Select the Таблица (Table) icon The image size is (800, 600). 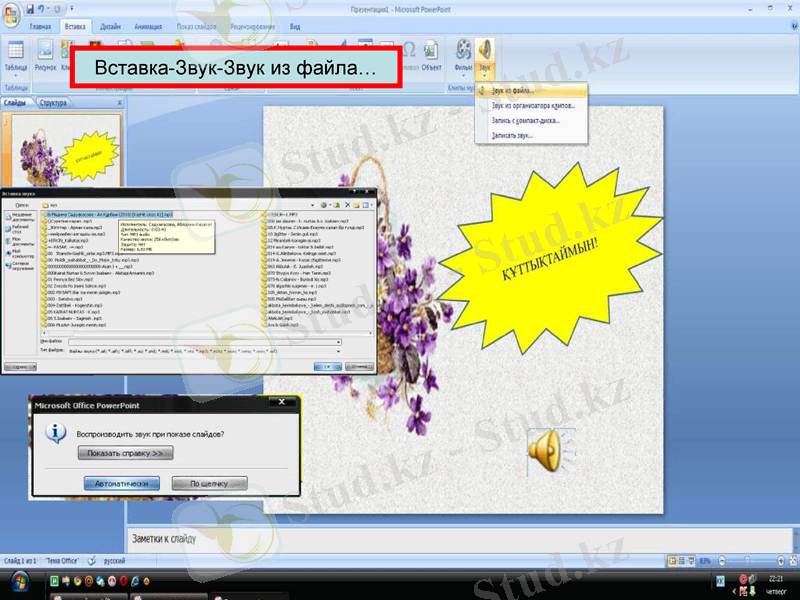16,50
